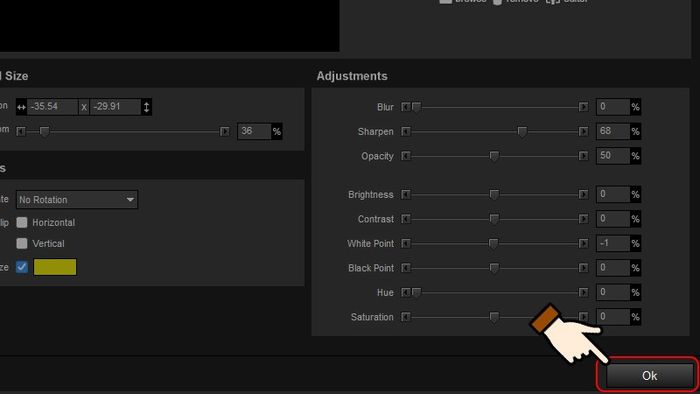Image resolution: width=700 pixels, height=394 pixels.
Task: Click the Hue slider decrease arrow
Action: pos(406,293)
